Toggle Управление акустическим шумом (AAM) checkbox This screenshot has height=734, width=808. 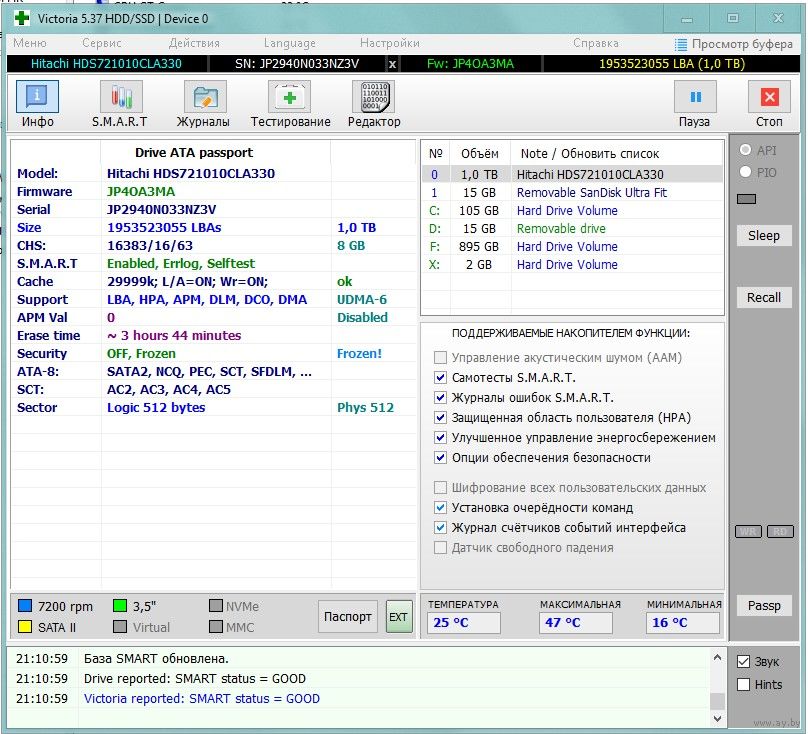click(440, 357)
